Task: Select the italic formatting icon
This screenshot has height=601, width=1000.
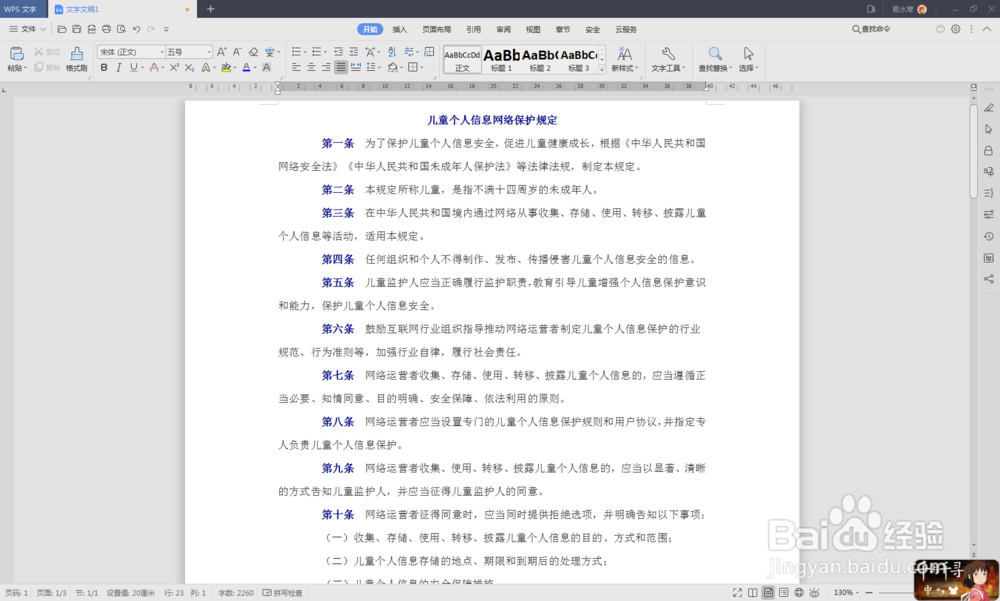Action: pos(119,66)
